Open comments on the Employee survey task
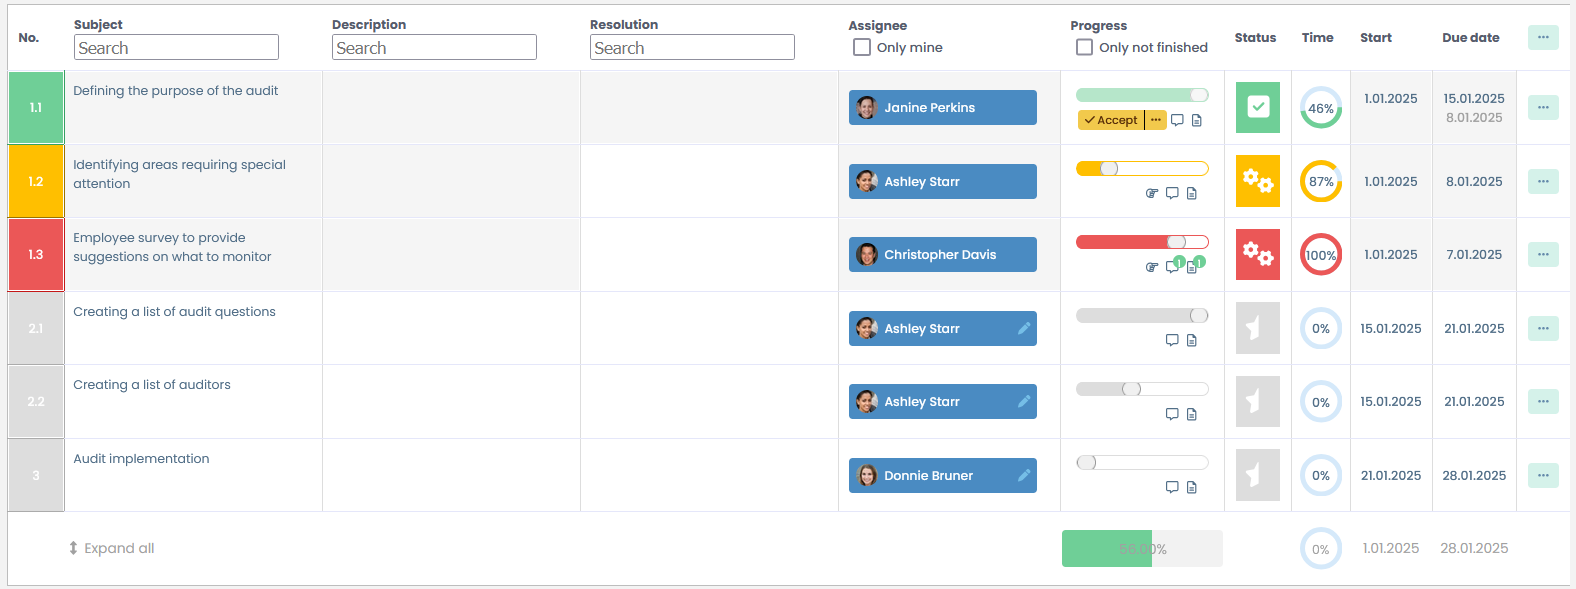The height and width of the screenshot is (589, 1576). [1172, 267]
